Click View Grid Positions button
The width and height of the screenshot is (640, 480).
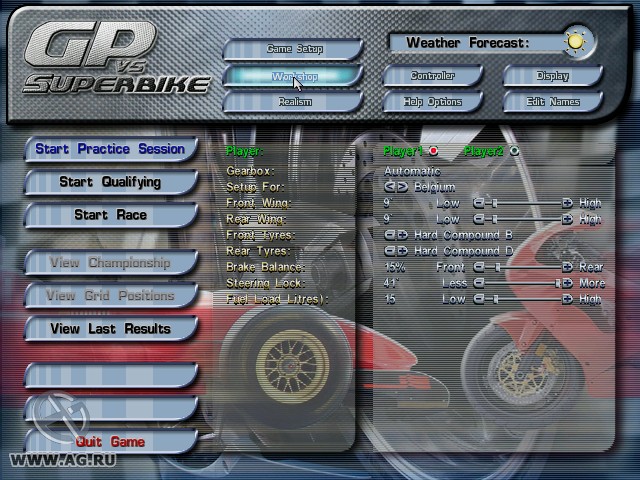[111, 295]
